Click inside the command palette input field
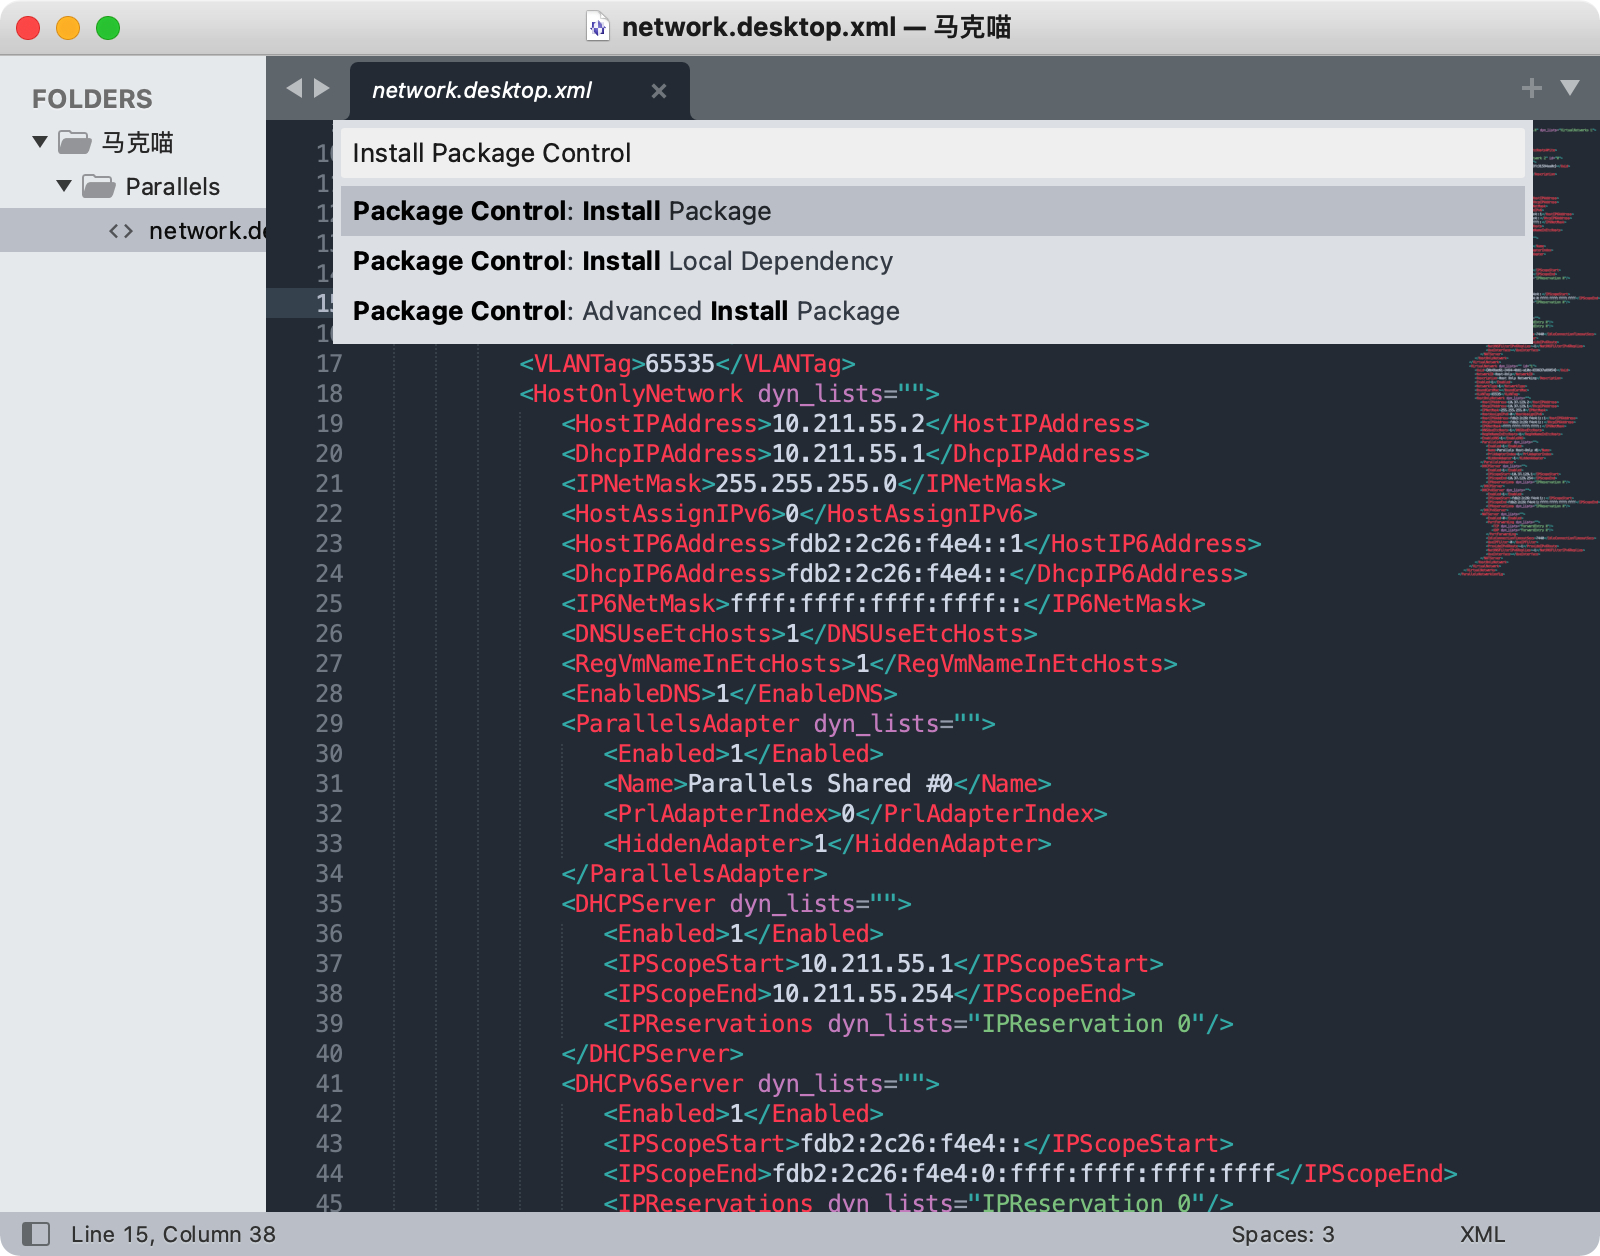1600x1256 pixels. (900, 153)
